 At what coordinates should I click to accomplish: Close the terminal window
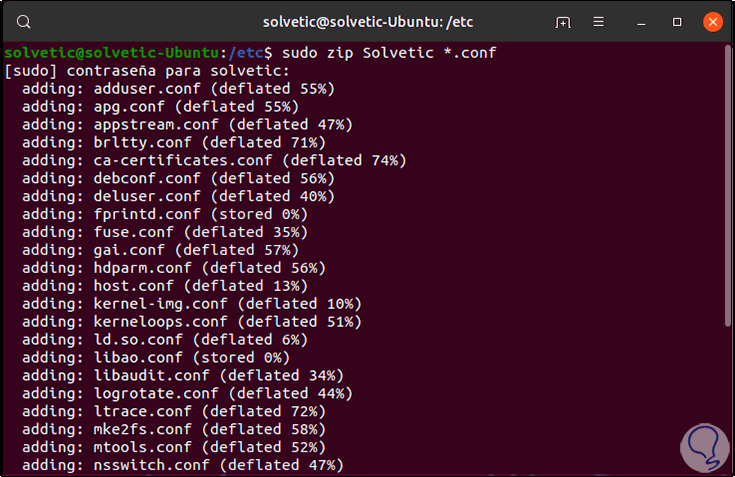tap(712, 22)
